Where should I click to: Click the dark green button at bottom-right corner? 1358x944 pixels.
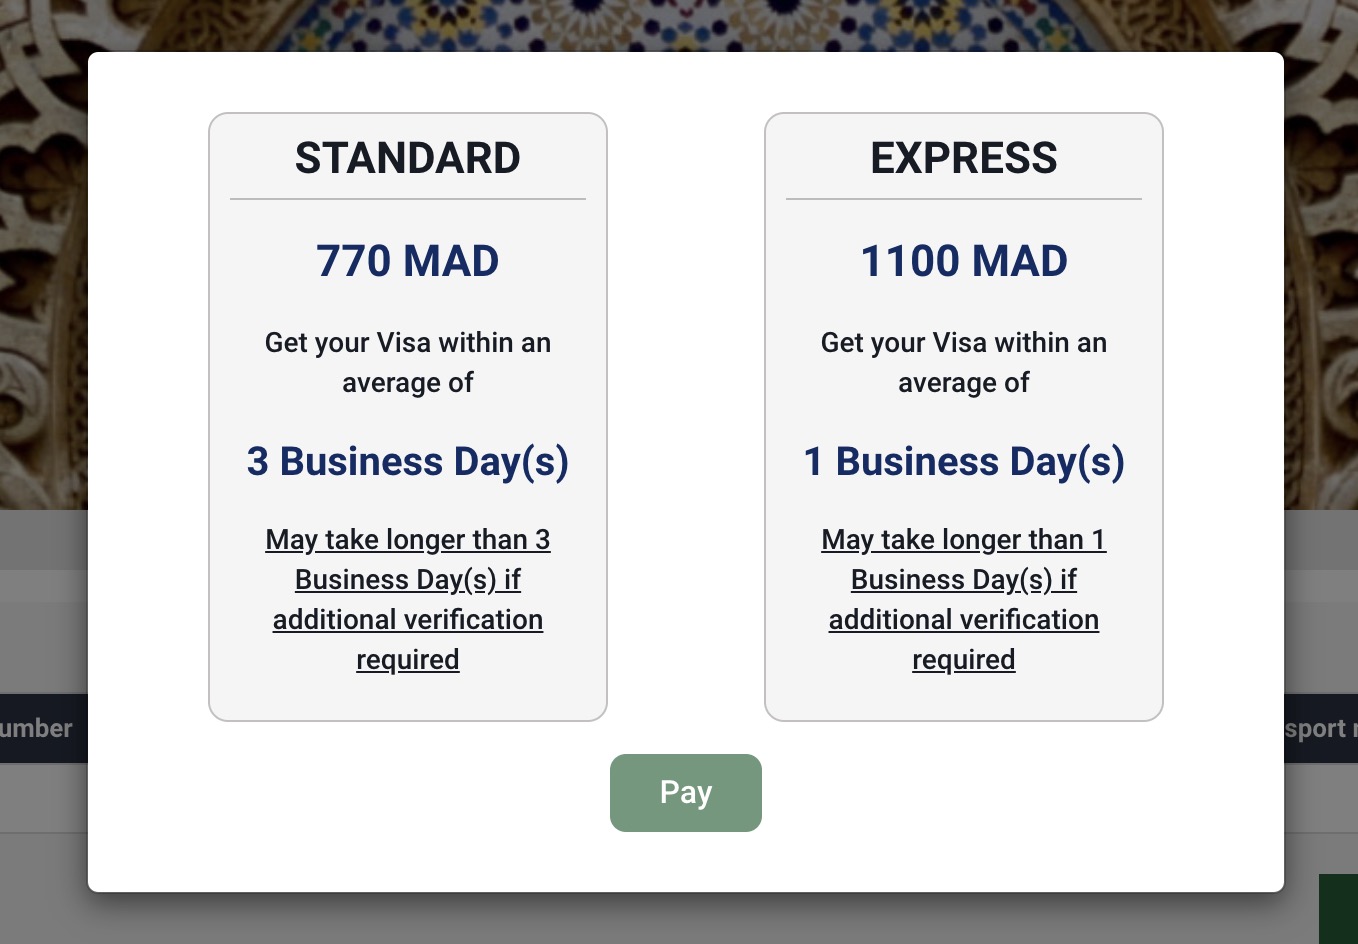coord(1338,908)
